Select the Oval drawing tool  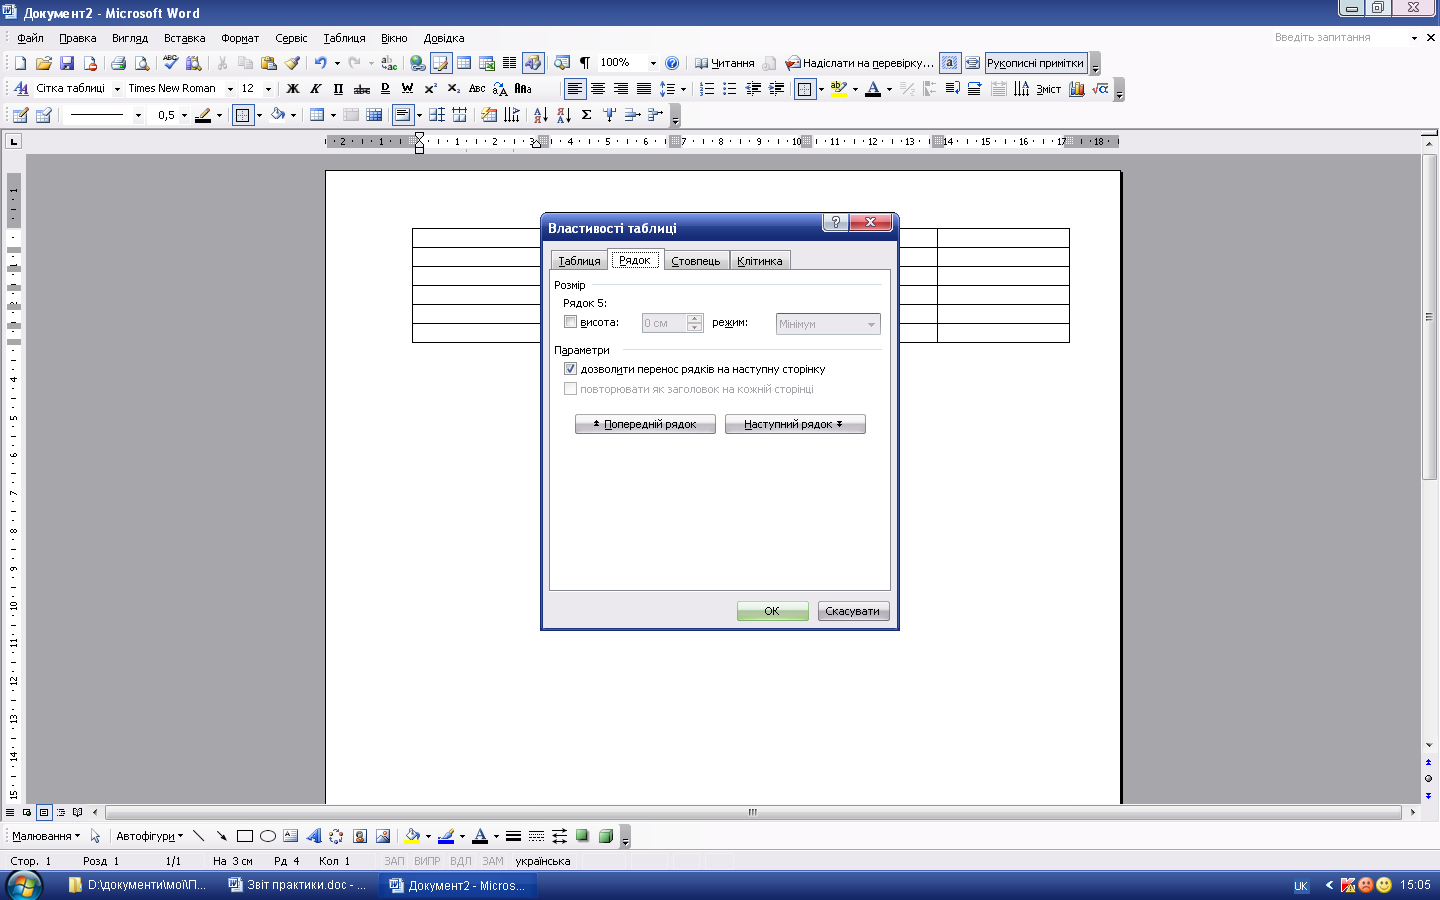(268, 836)
